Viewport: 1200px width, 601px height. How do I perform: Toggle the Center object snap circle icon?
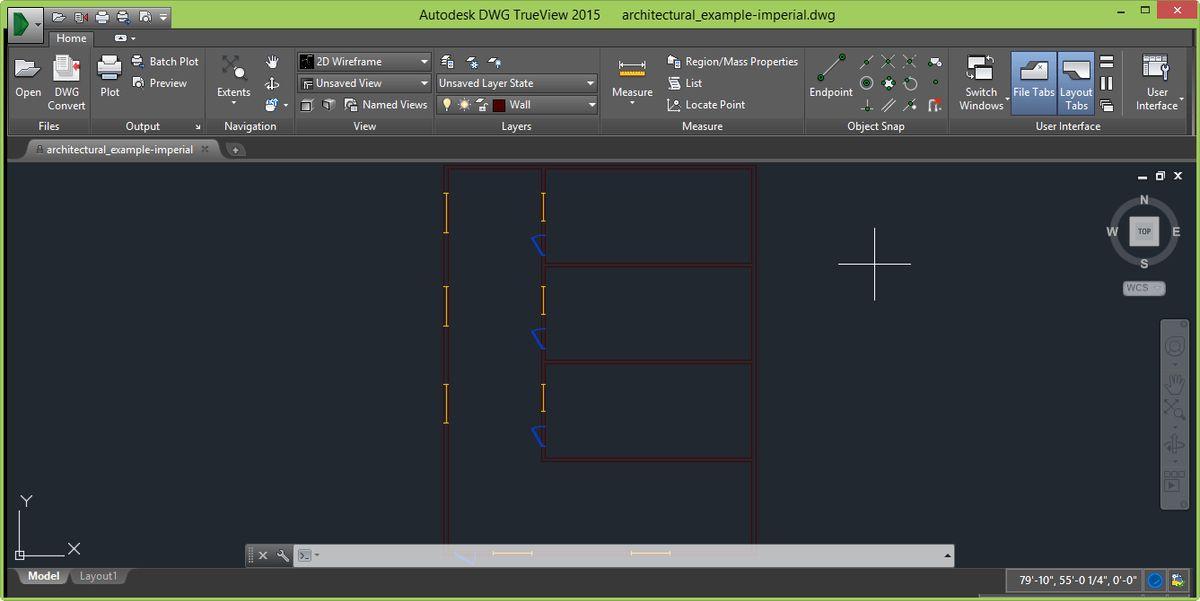[x=867, y=83]
